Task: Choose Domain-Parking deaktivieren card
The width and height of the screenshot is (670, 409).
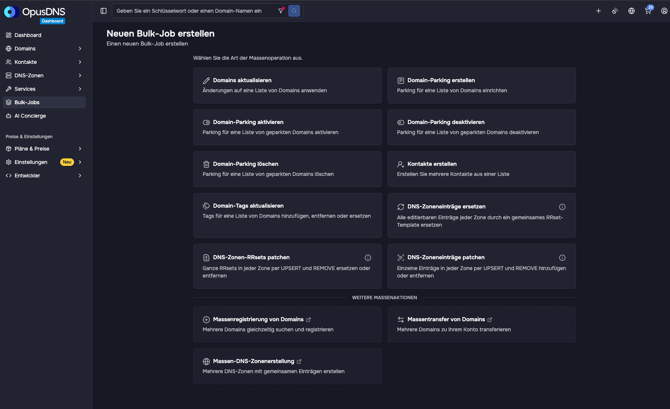Action: pyautogui.click(x=482, y=127)
